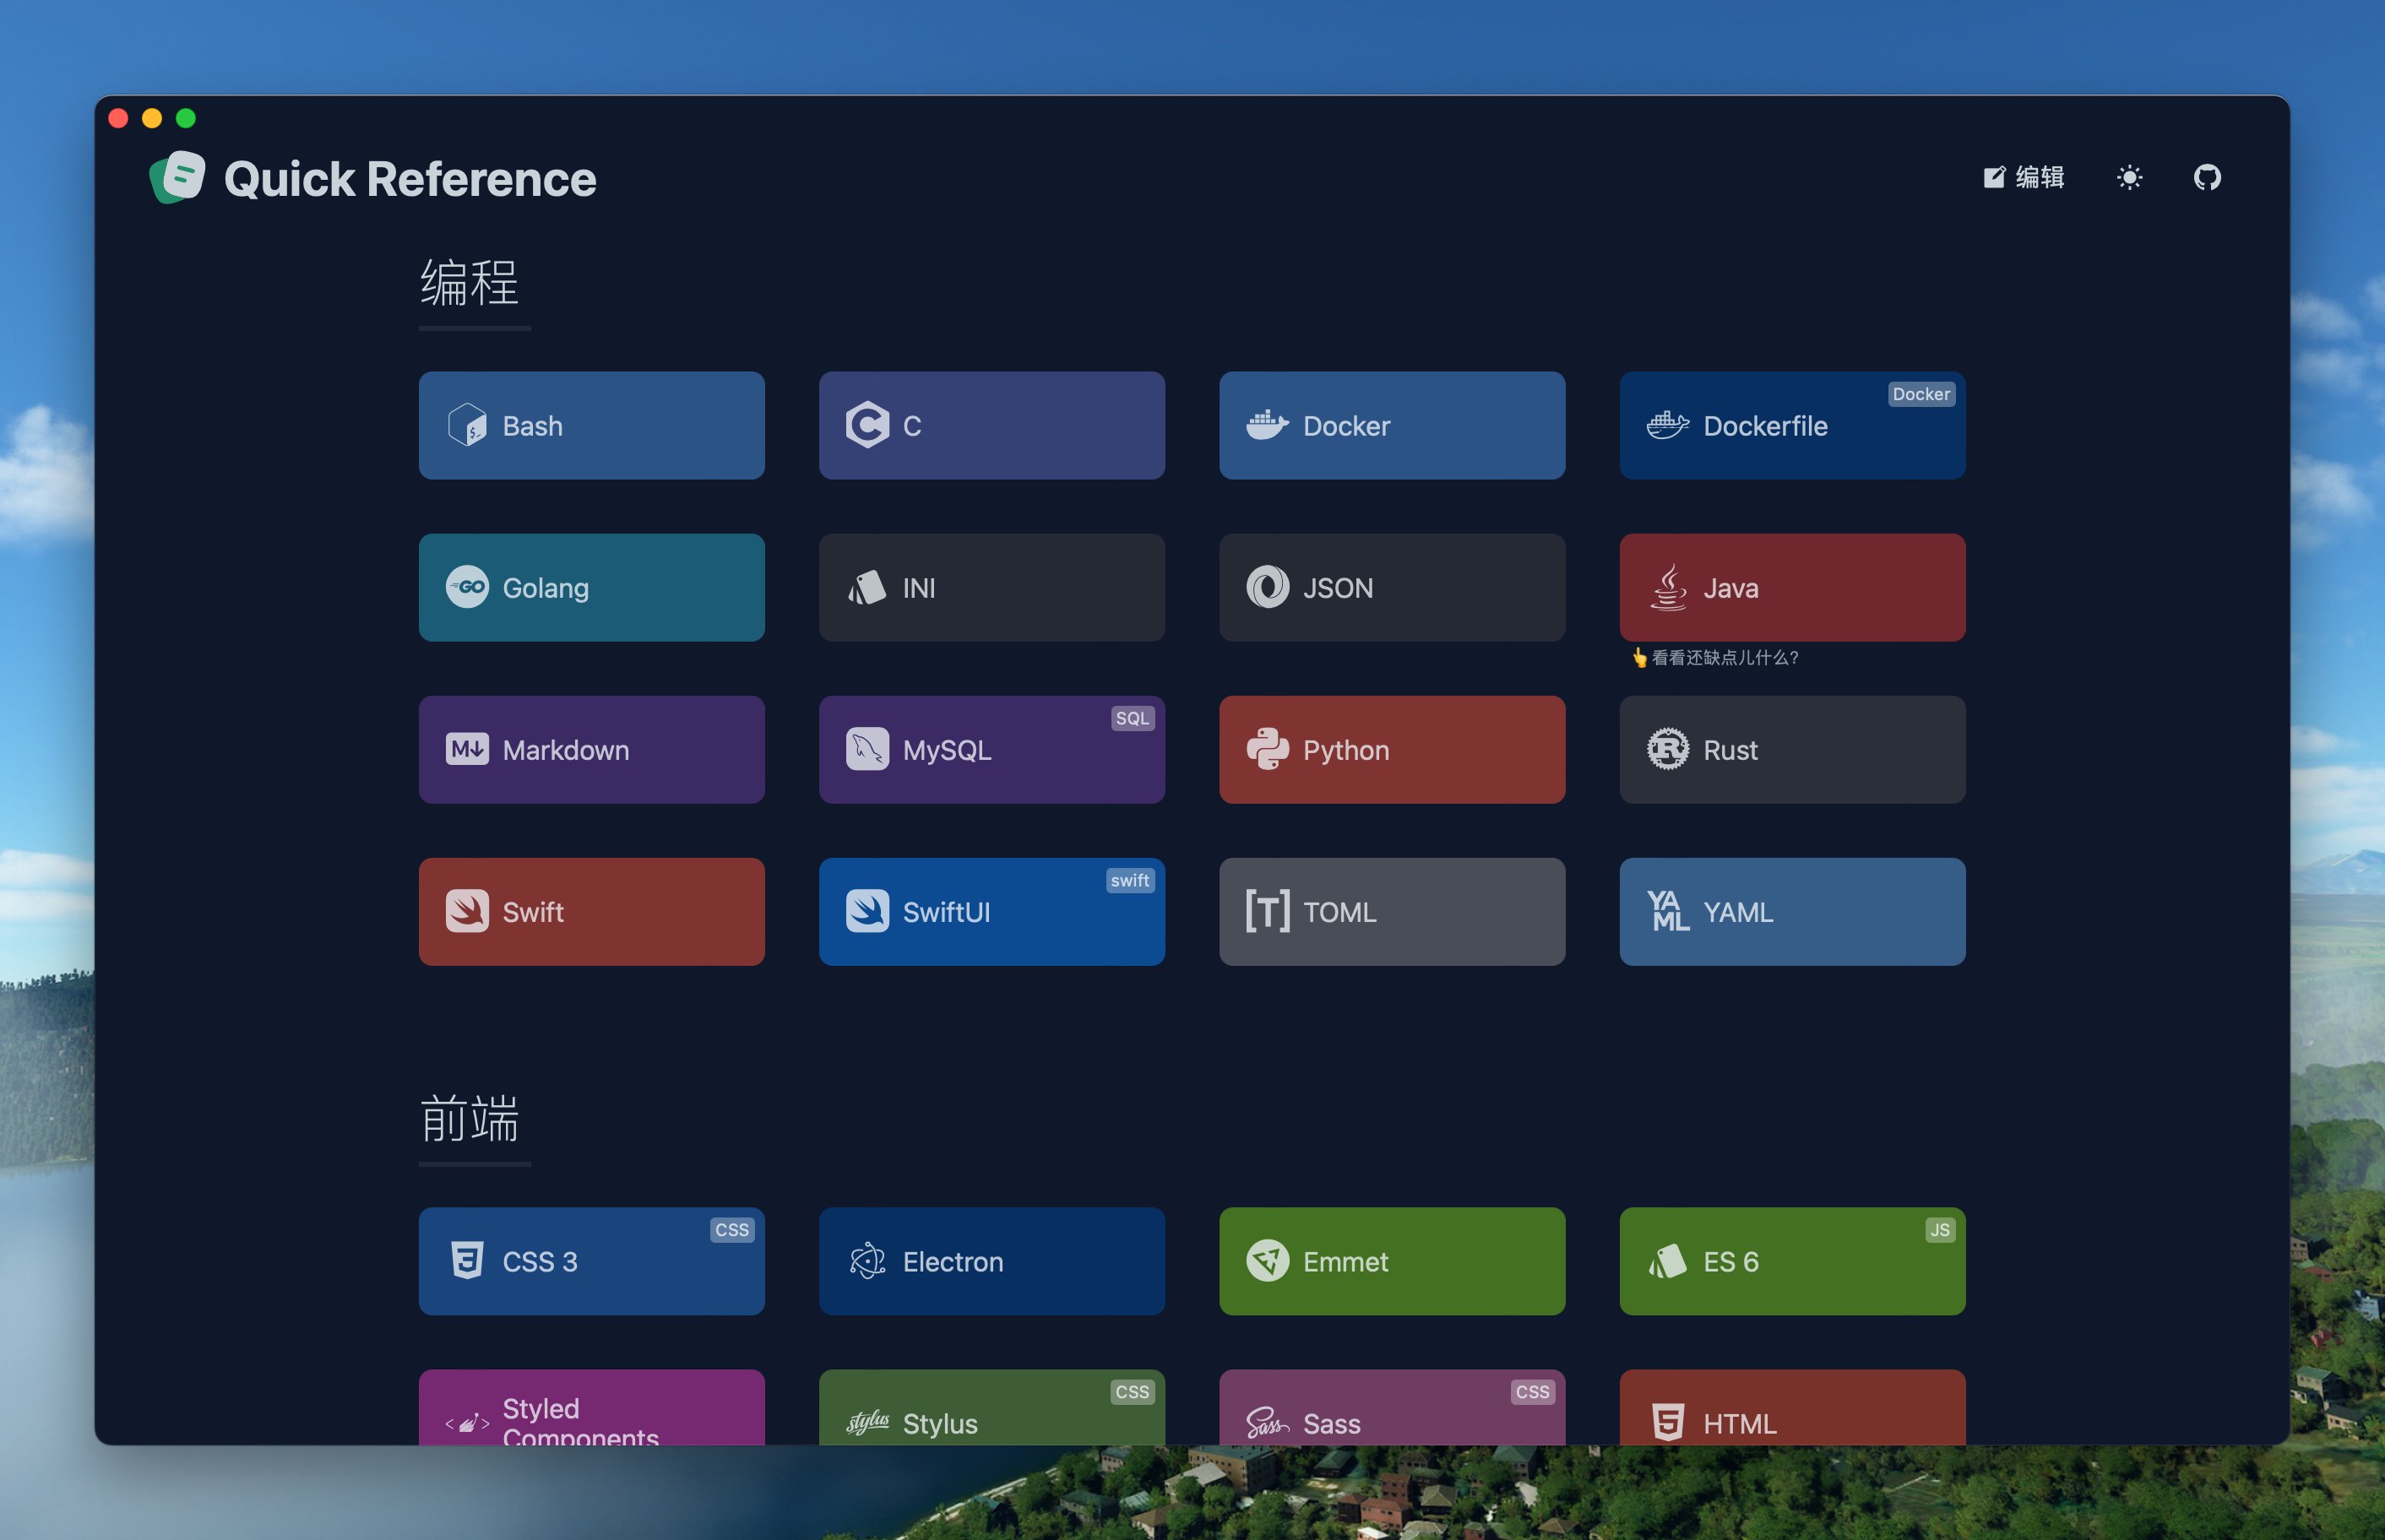2385x1540 pixels.
Task: Click the Markdown M-arrow icon
Action: 467,749
